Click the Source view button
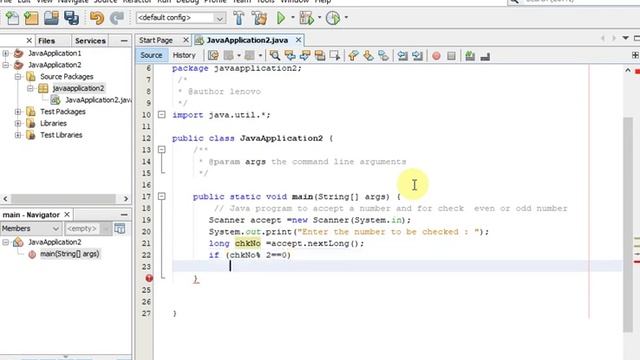This screenshot has width=640, height=360. pos(151,56)
